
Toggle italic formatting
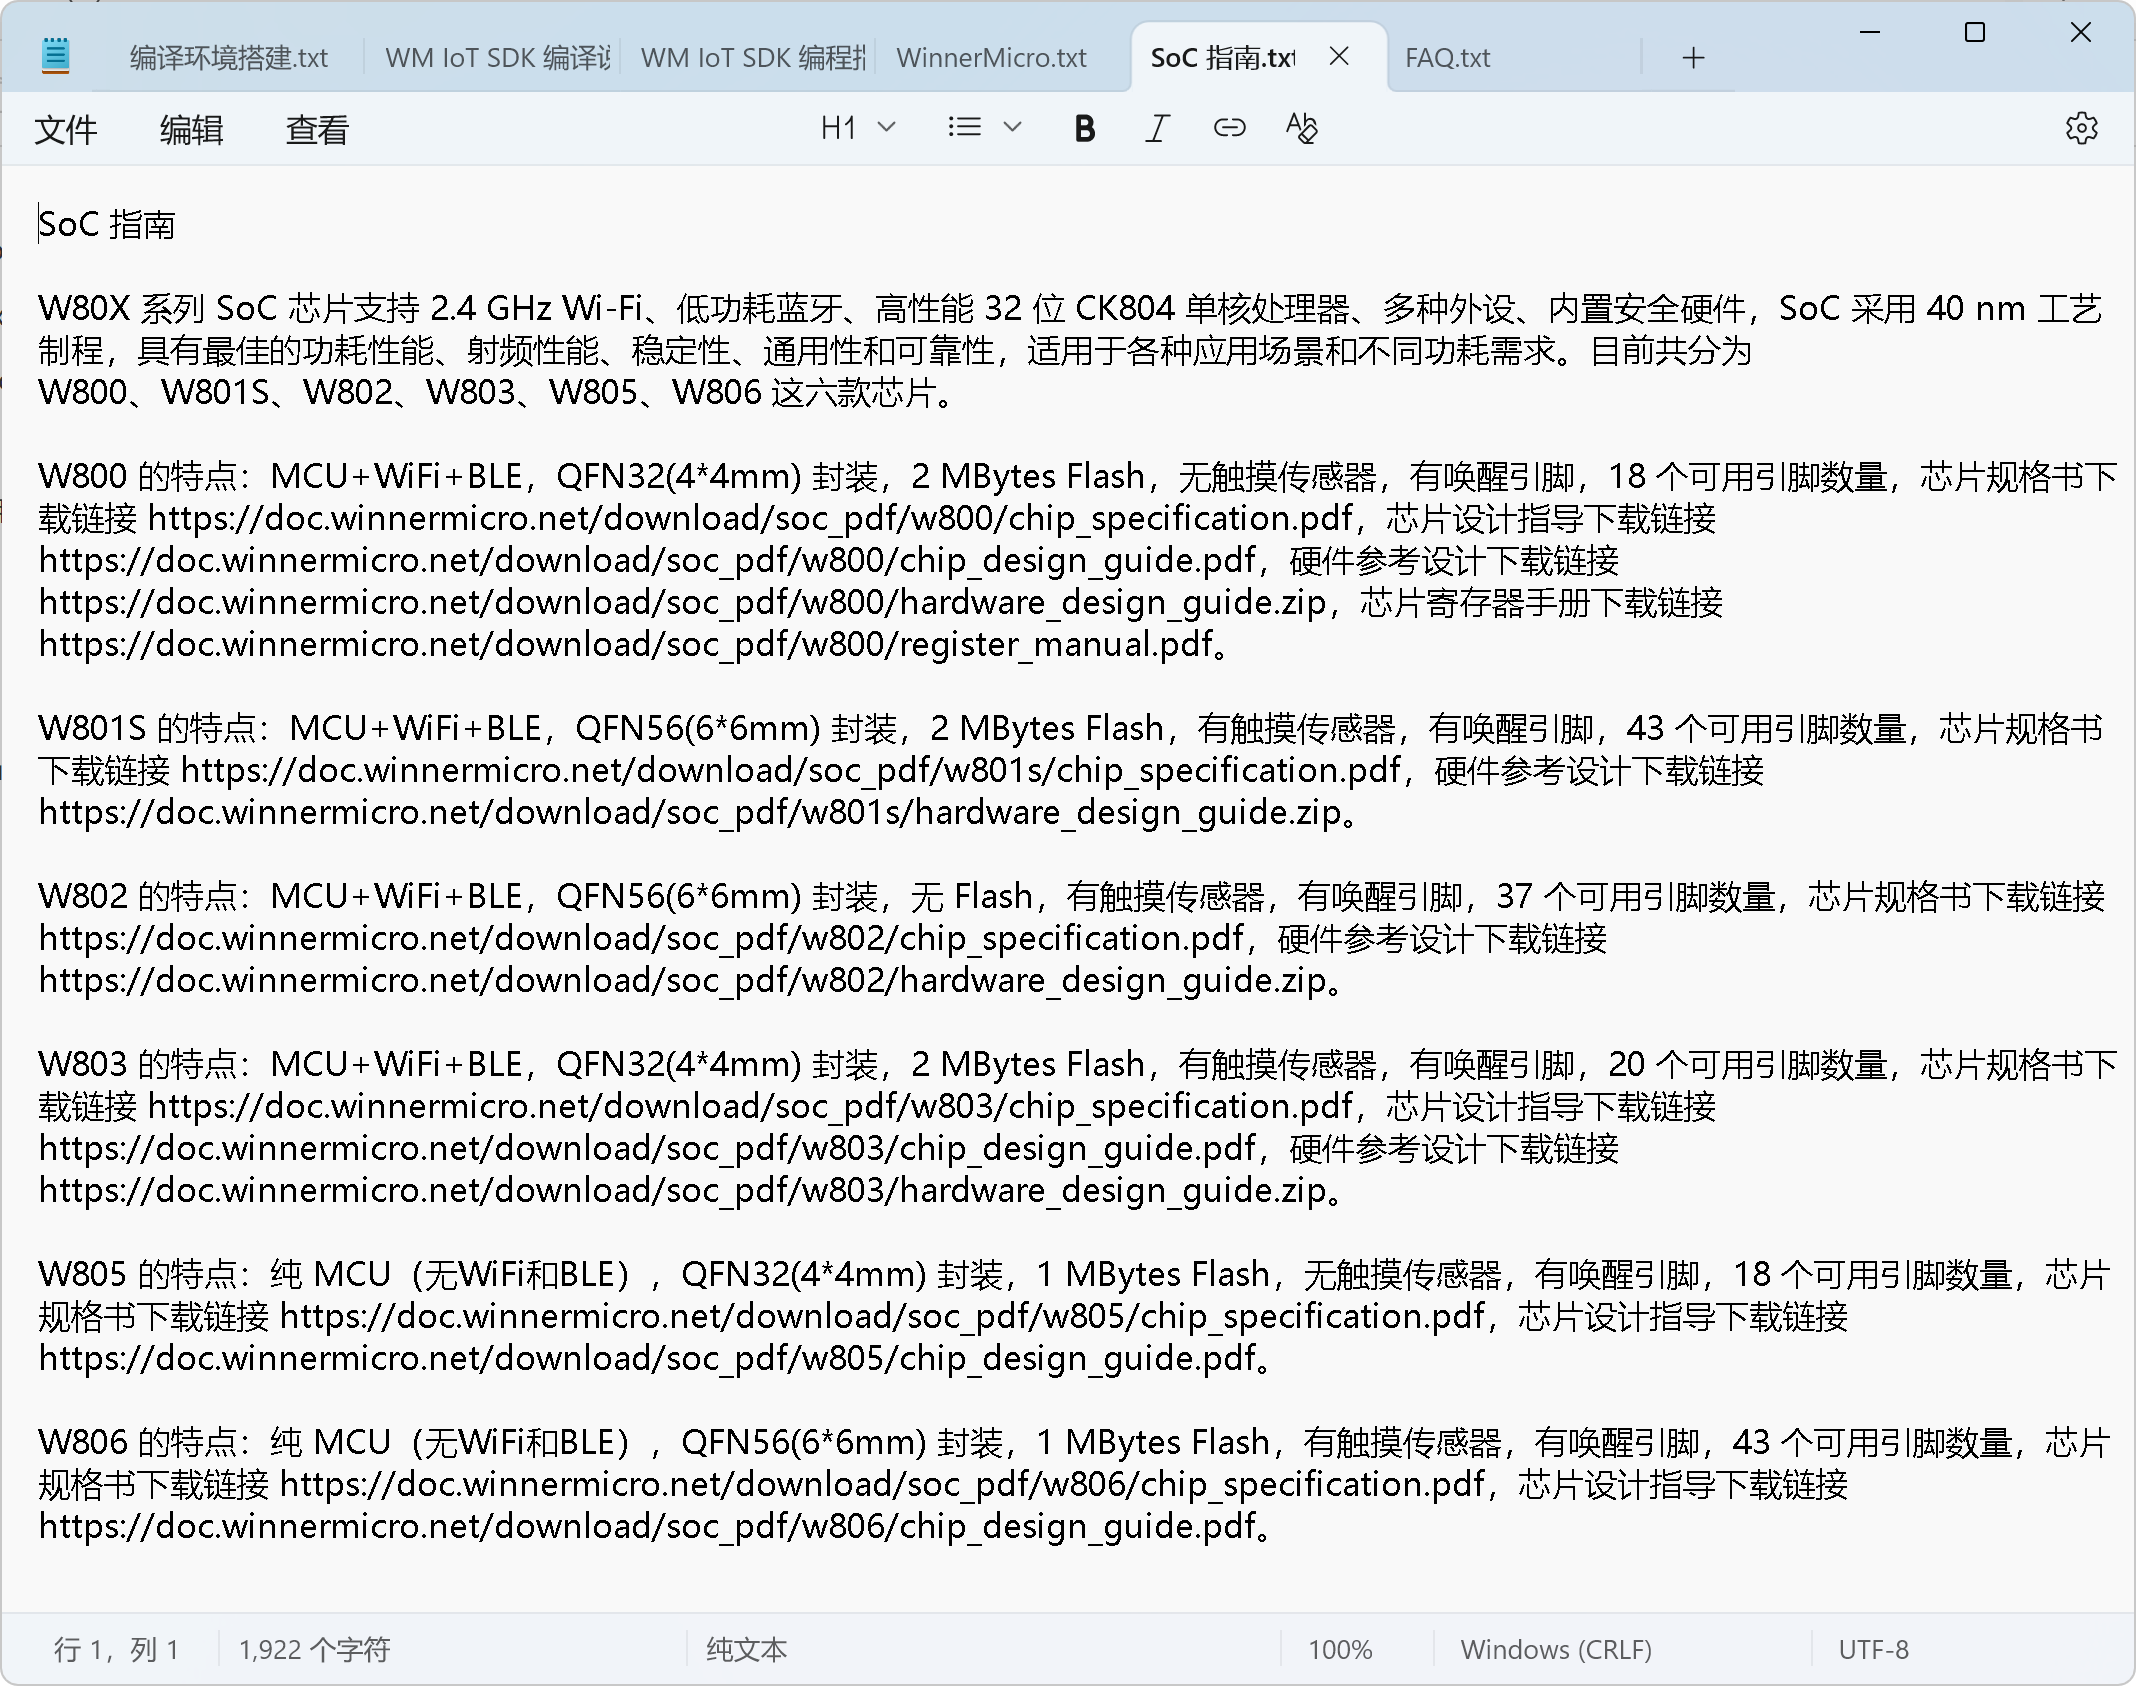coord(1157,128)
